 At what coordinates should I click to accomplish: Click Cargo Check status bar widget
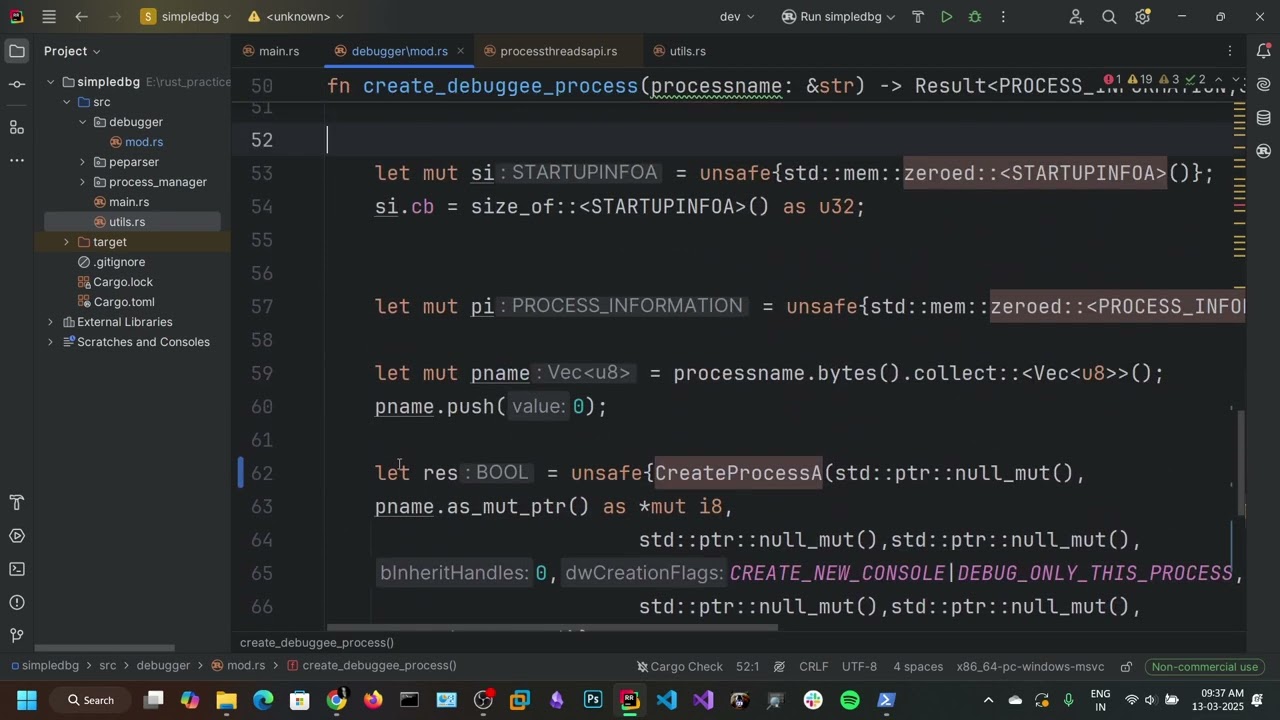pyautogui.click(x=679, y=667)
